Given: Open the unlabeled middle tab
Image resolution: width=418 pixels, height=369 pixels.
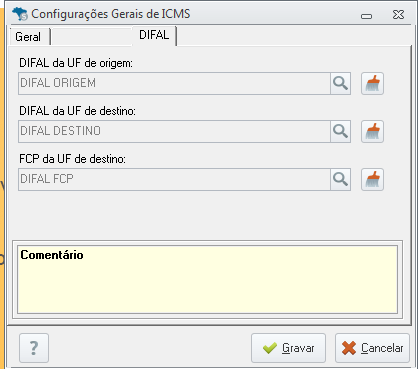Looking at the screenshot, I should (x=92, y=36).
